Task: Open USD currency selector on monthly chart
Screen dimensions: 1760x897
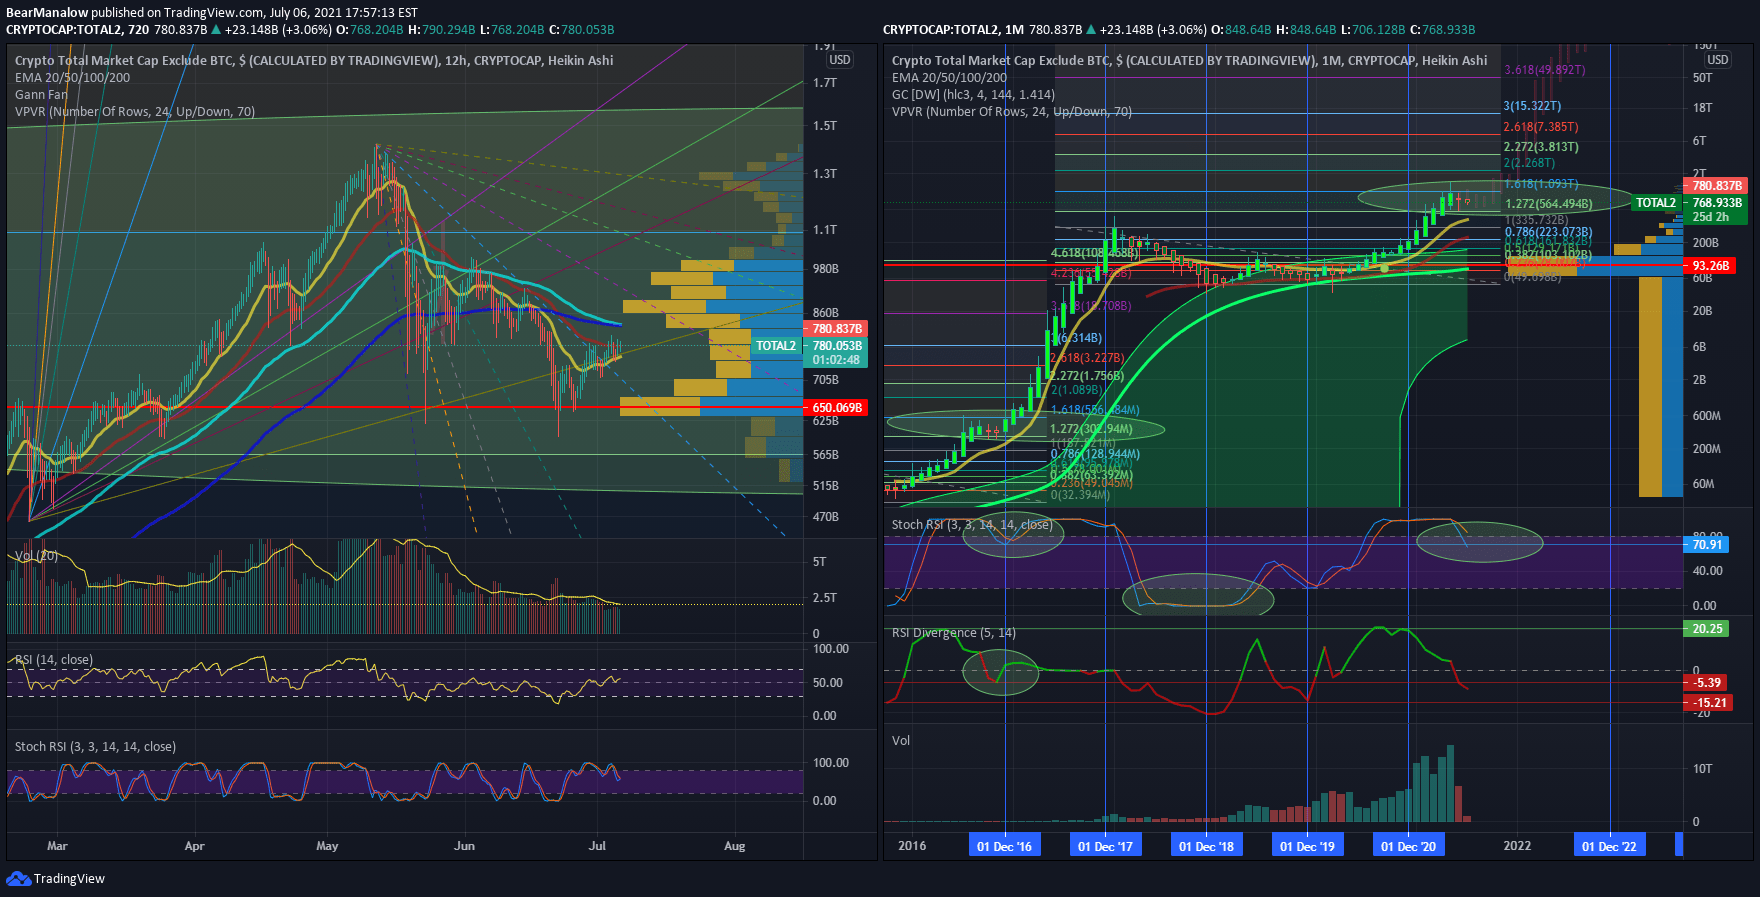Action: pos(1717,60)
